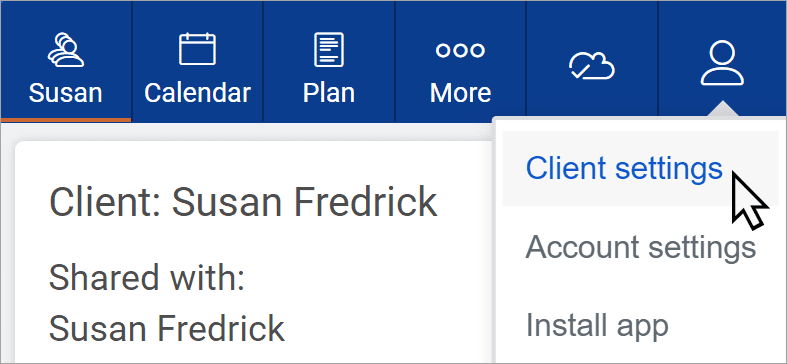Switch to the Susan tab label
The image size is (787, 364).
(65, 93)
